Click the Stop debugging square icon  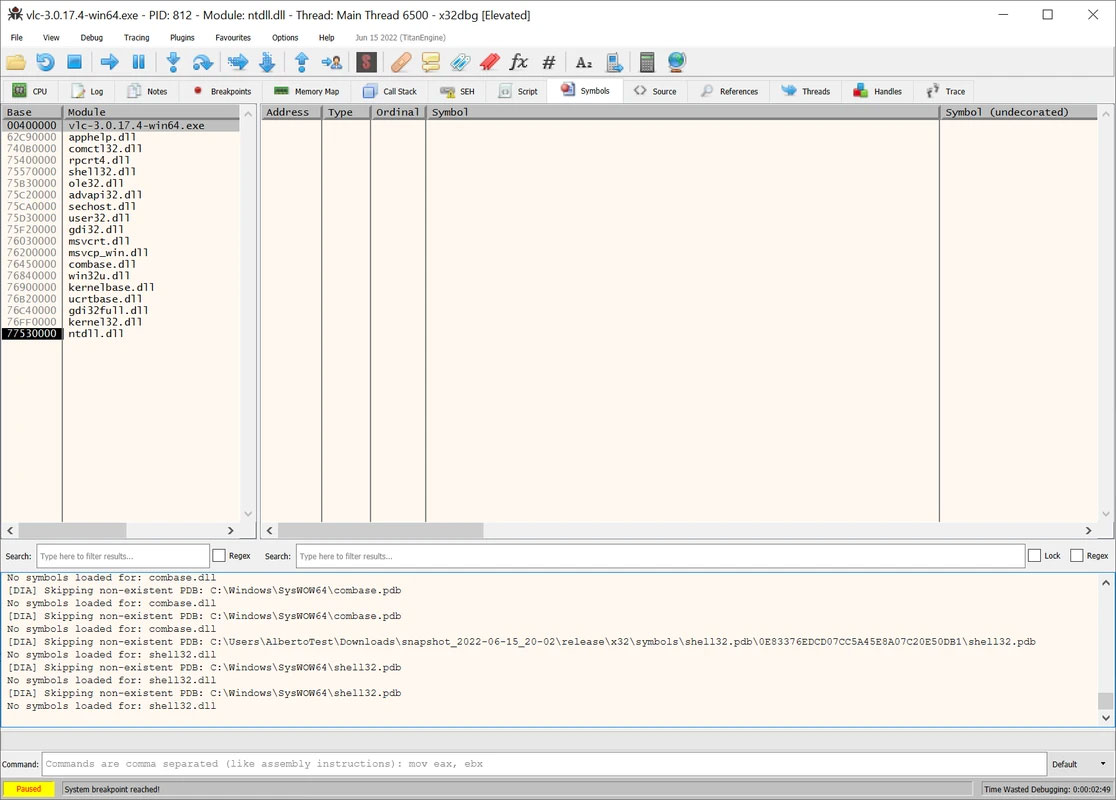(x=74, y=63)
